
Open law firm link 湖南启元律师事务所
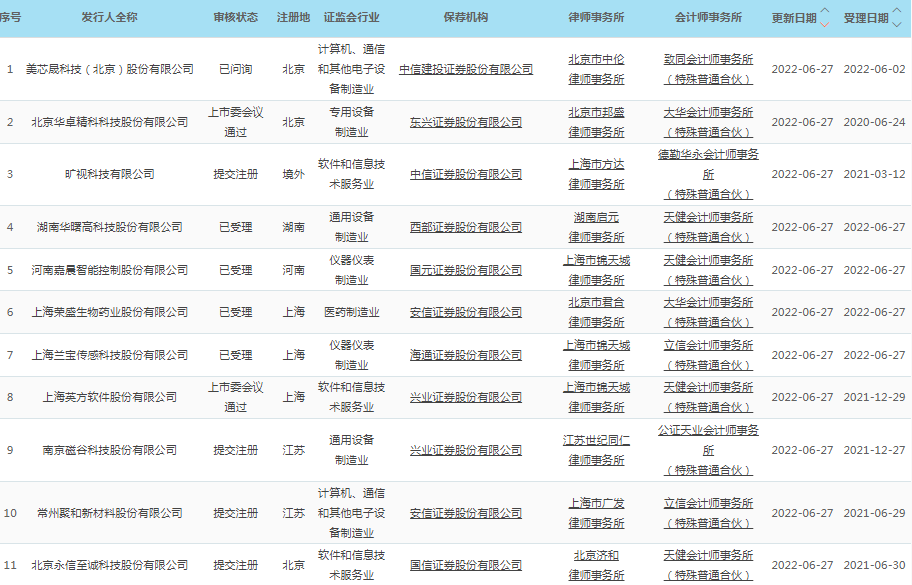tap(596, 227)
